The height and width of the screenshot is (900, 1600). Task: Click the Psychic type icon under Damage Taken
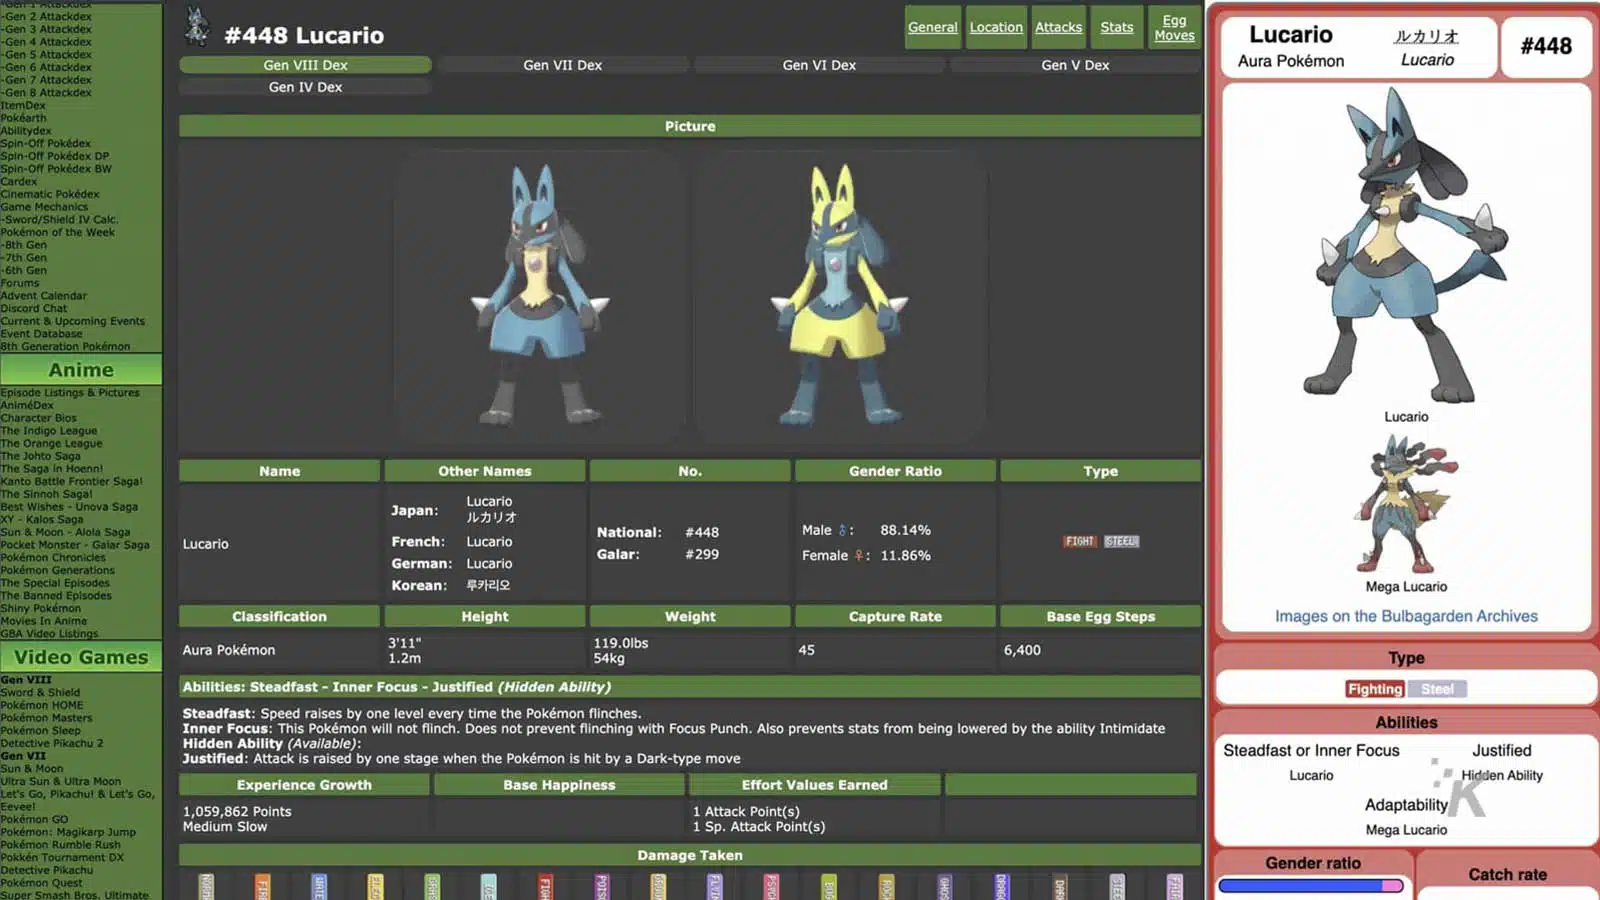click(771, 887)
